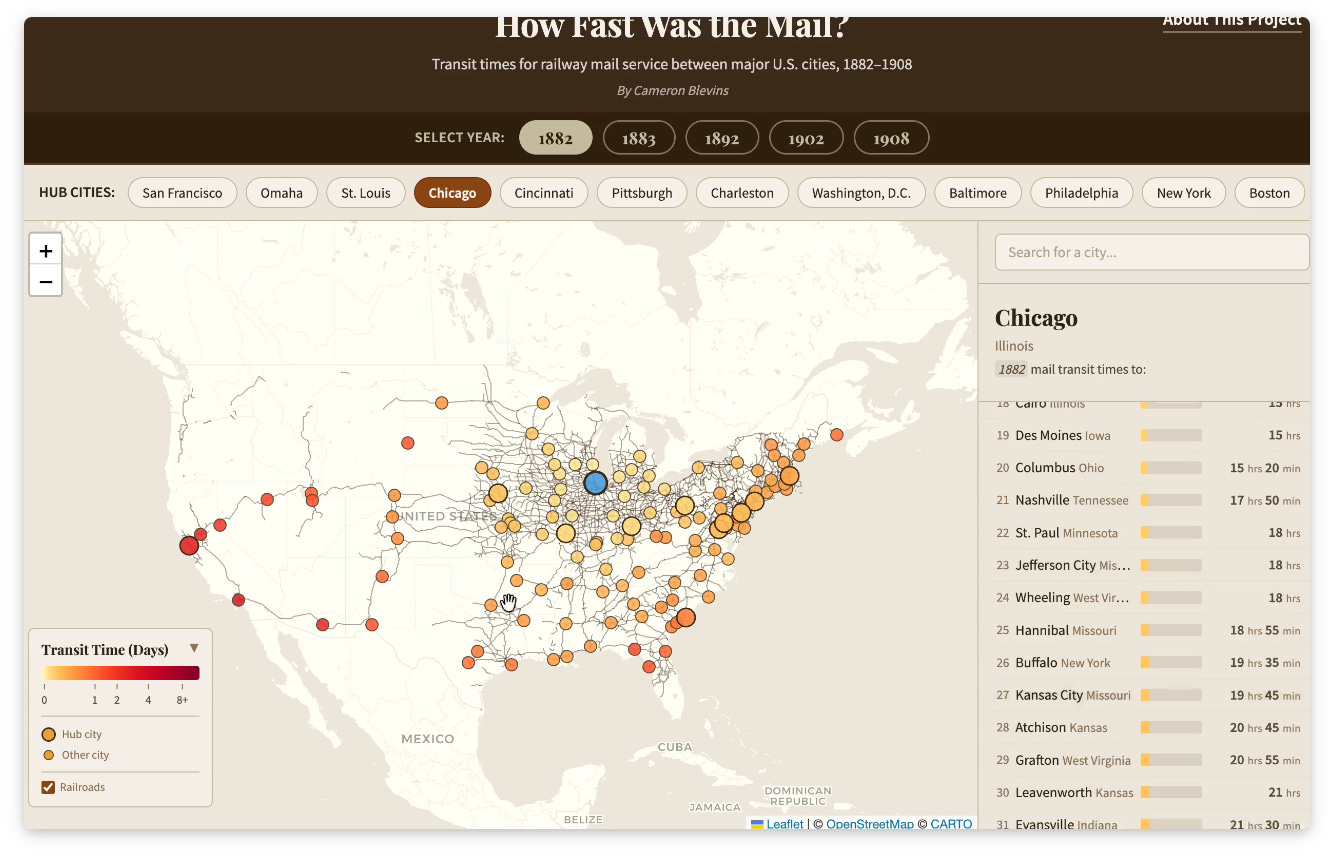Choose Charleston hub city
The image size is (1342, 856).
click(742, 193)
